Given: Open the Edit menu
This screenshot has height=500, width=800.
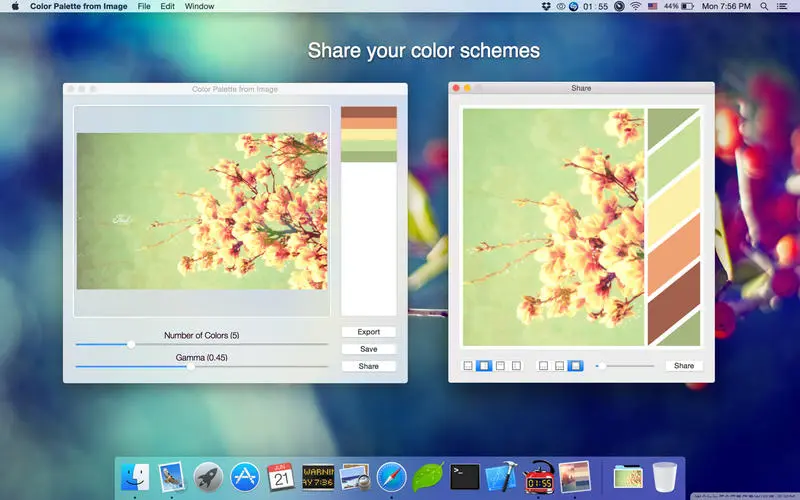Looking at the screenshot, I should (167, 6).
